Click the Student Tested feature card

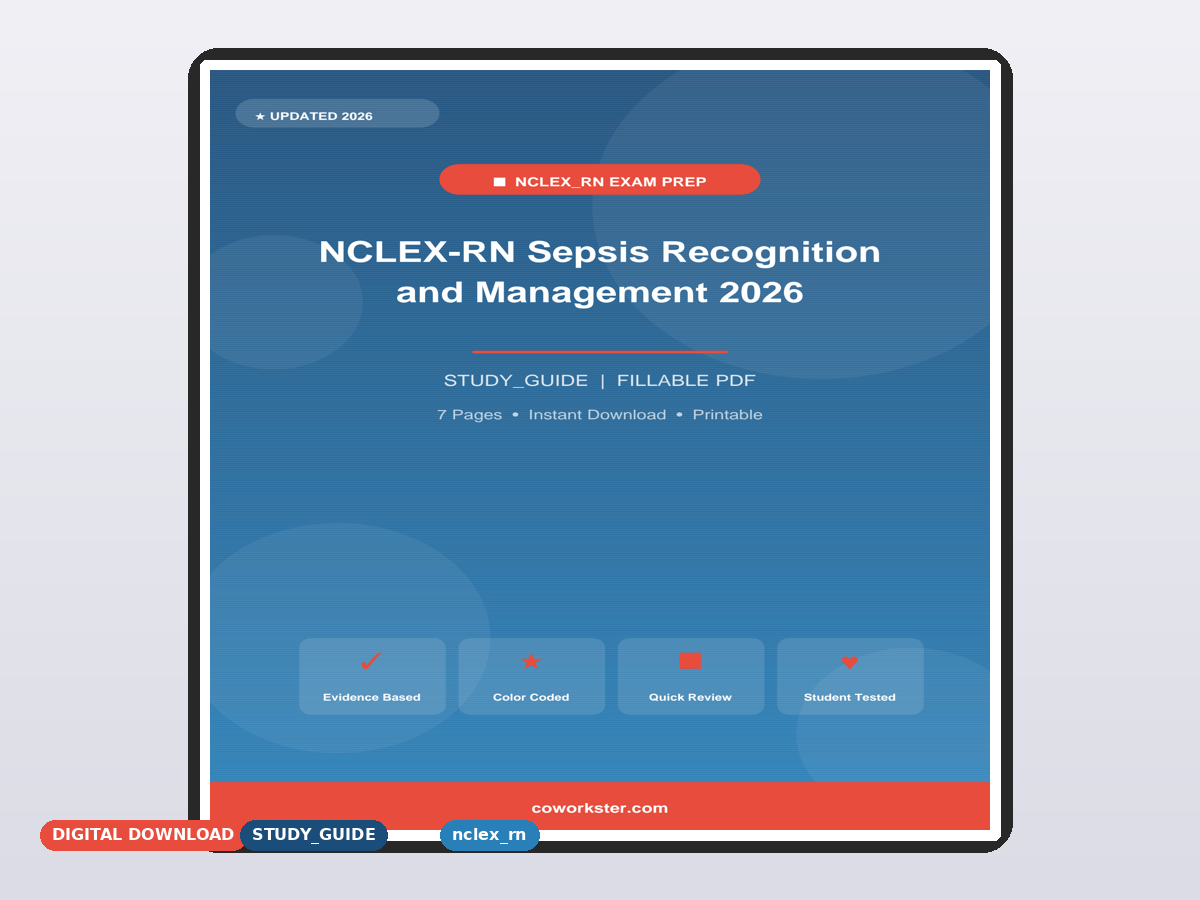point(850,676)
